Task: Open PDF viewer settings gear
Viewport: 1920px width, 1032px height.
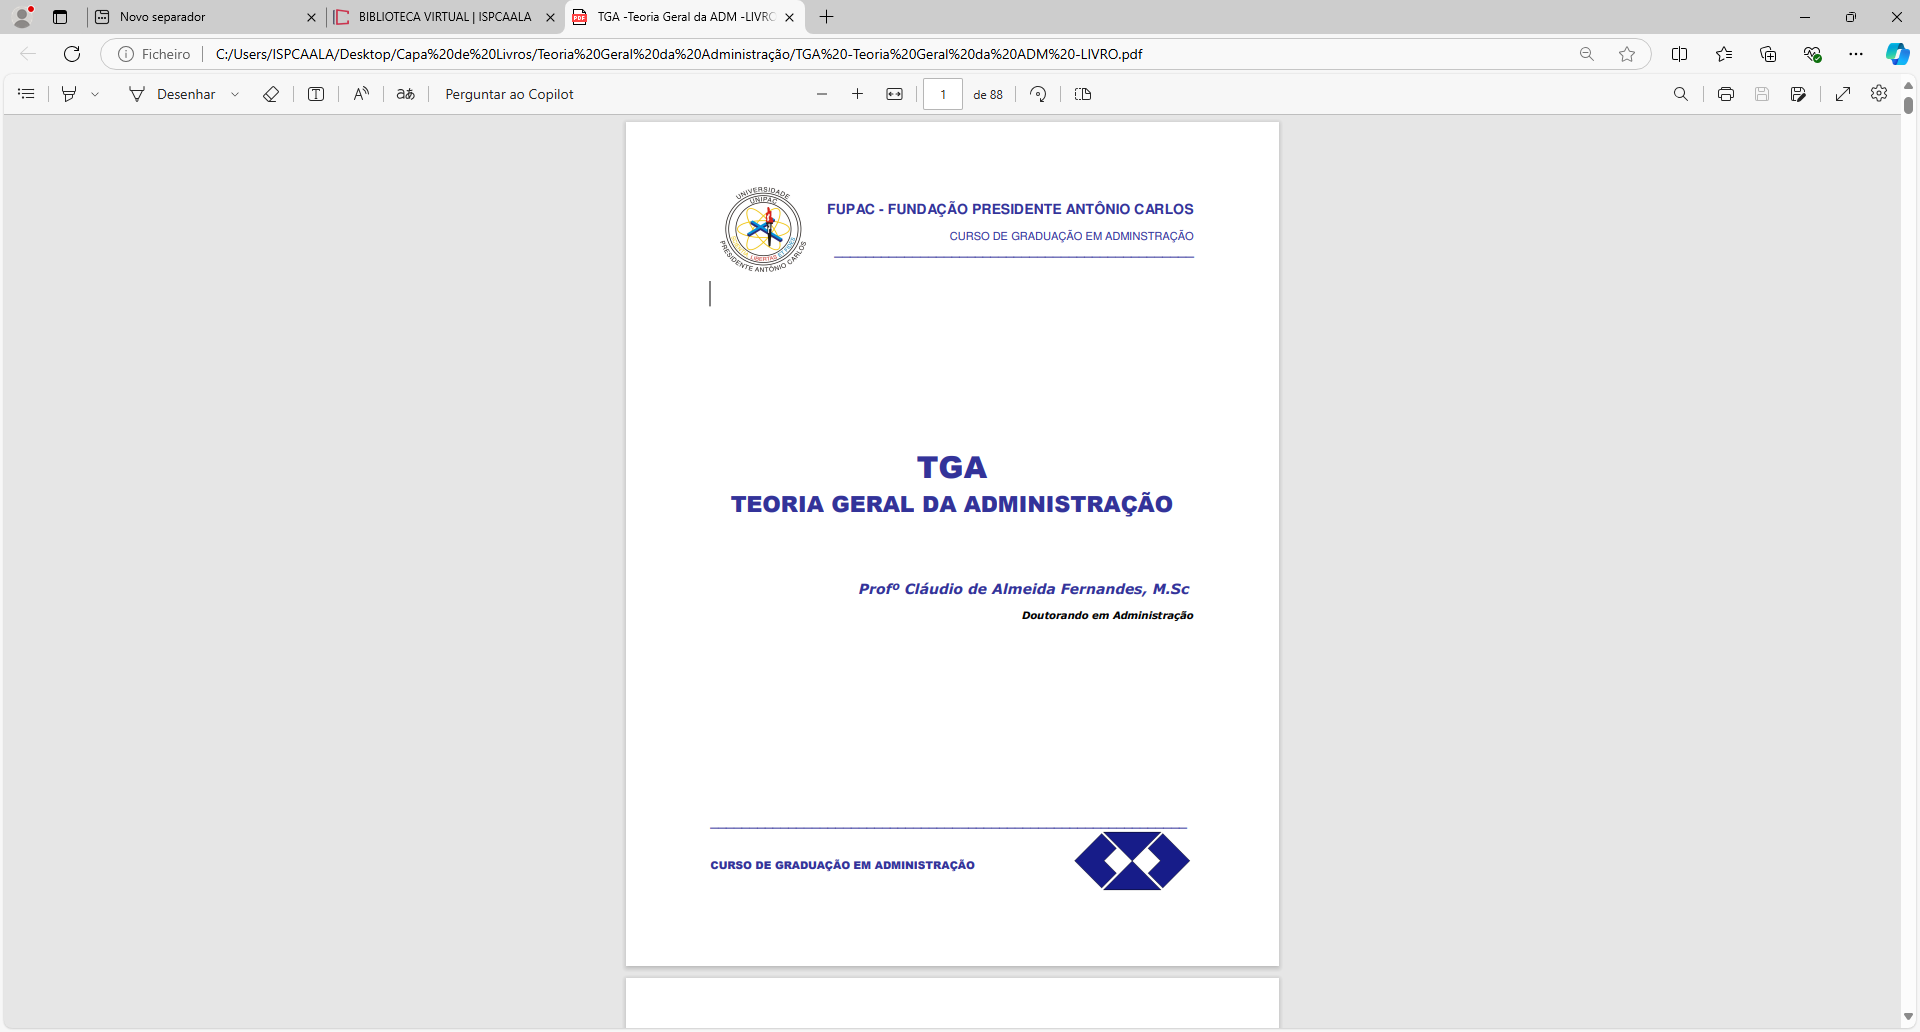Action: [1879, 94]
